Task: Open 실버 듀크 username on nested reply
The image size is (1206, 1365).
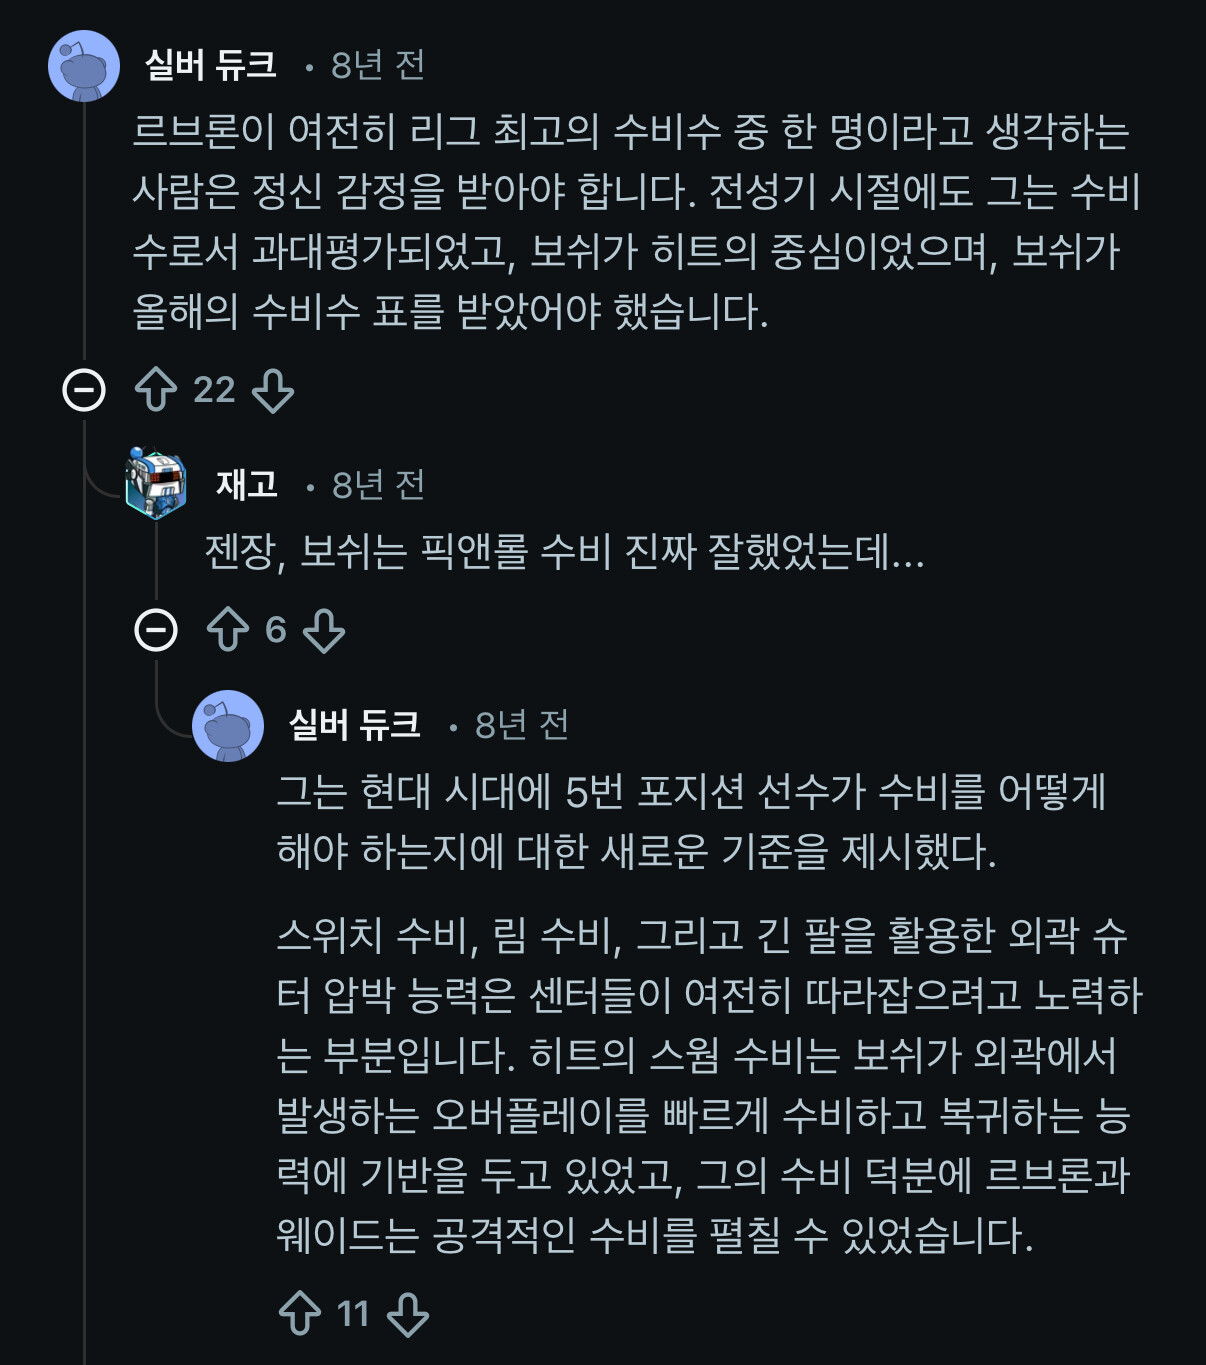Action: (355, 725)
